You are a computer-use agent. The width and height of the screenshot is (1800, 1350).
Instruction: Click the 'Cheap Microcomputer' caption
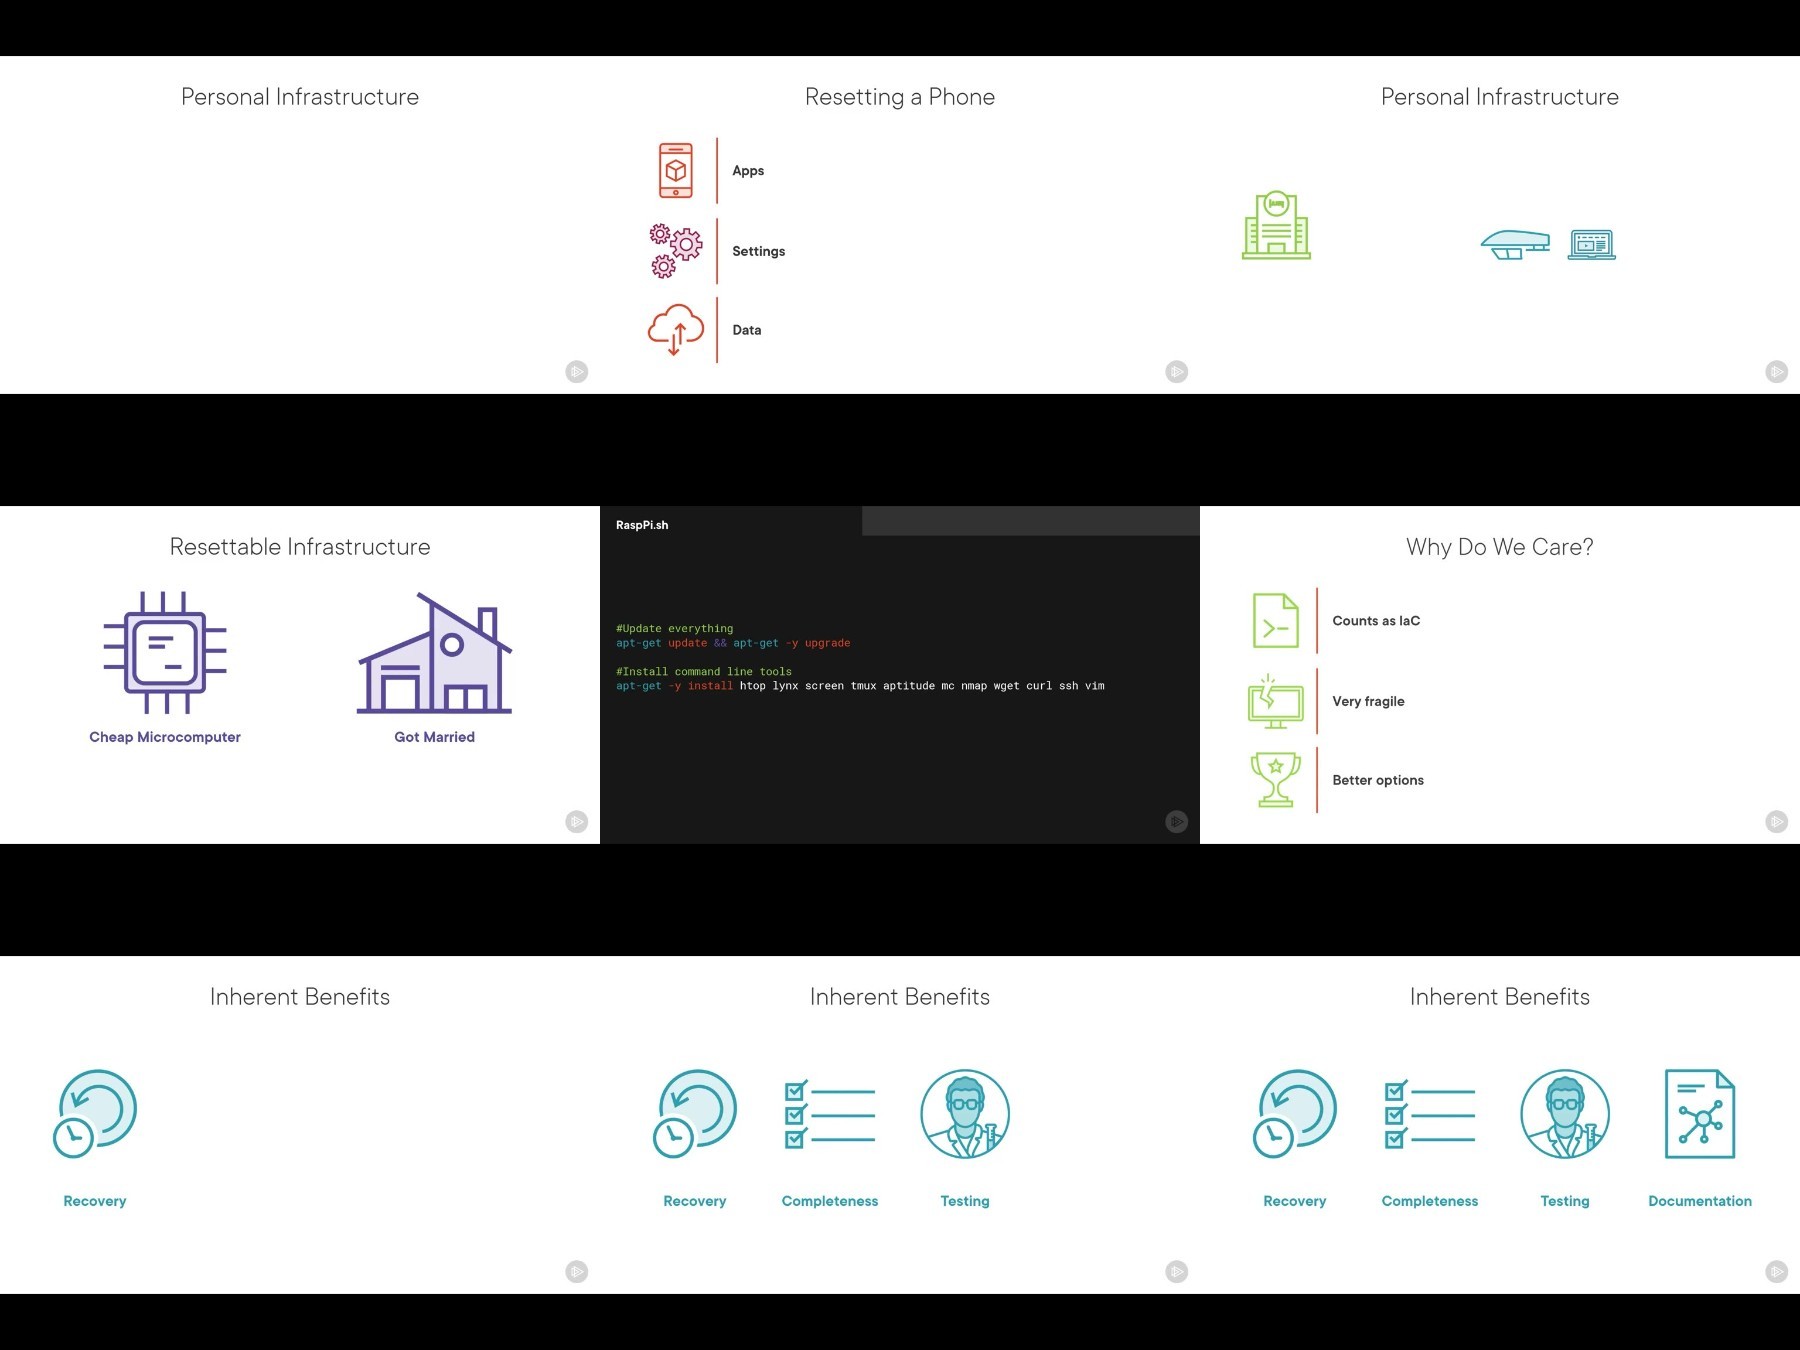165,737
